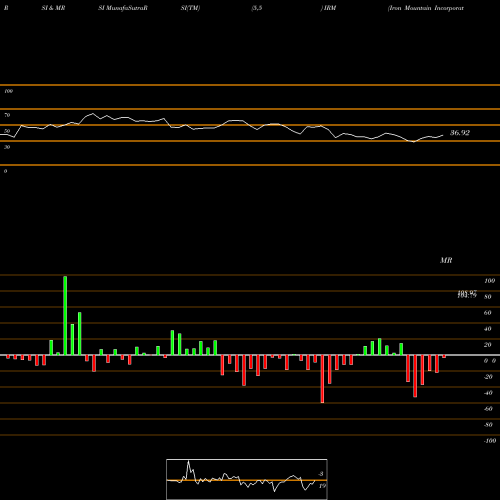500x500 pixels.
Task: Click the tallest green MR histogram bar
Action: (65, 315)
